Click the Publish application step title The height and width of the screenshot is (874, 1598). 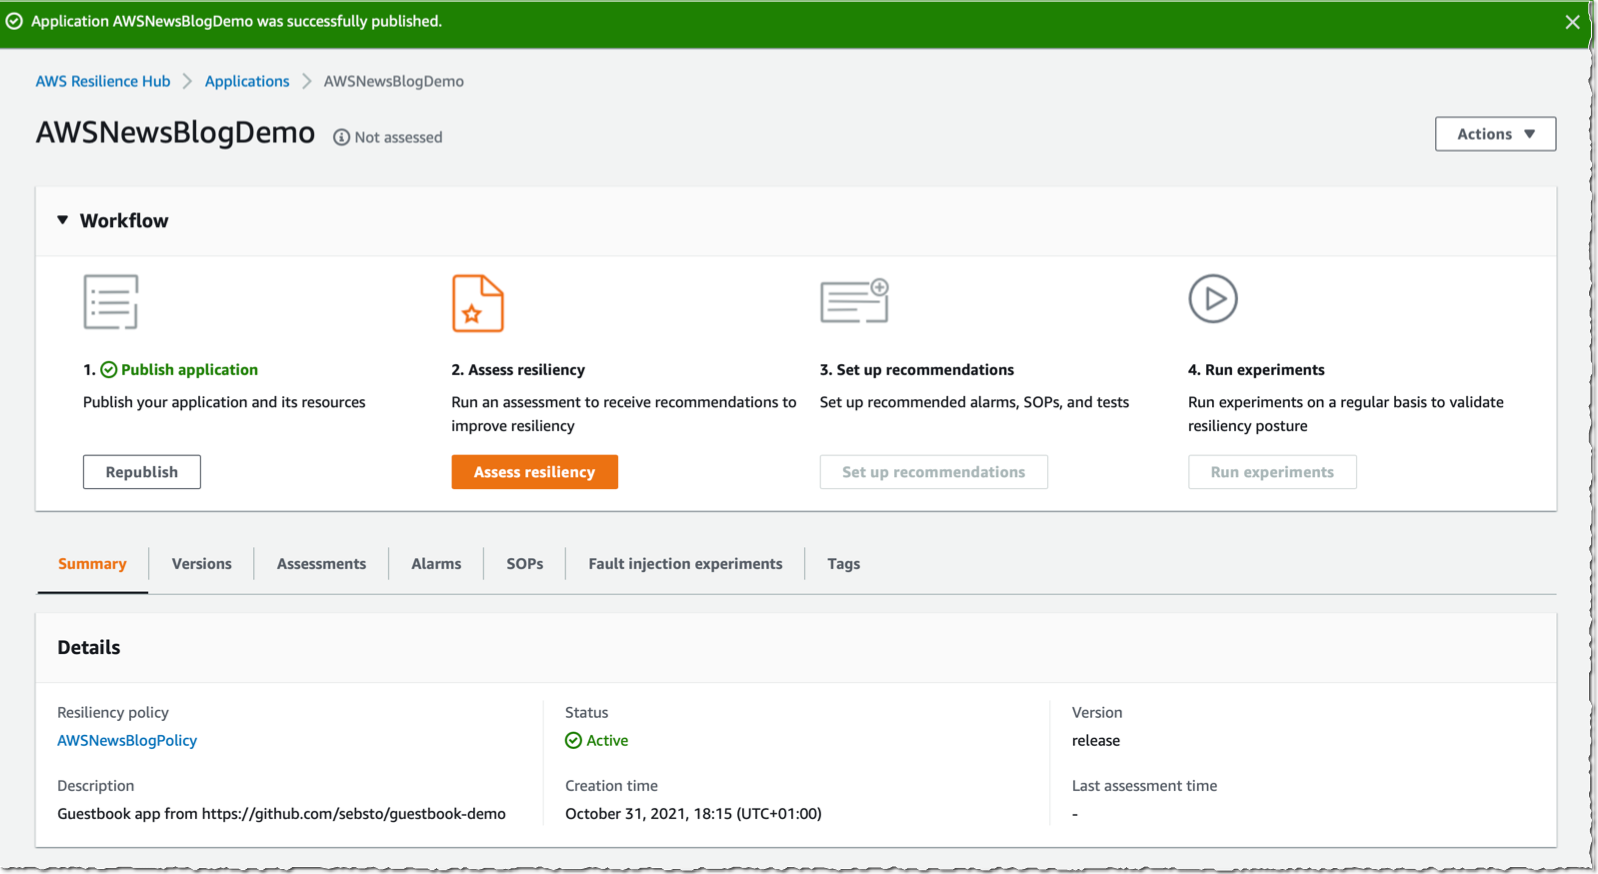pyautogui.click(x=190, y=370)
